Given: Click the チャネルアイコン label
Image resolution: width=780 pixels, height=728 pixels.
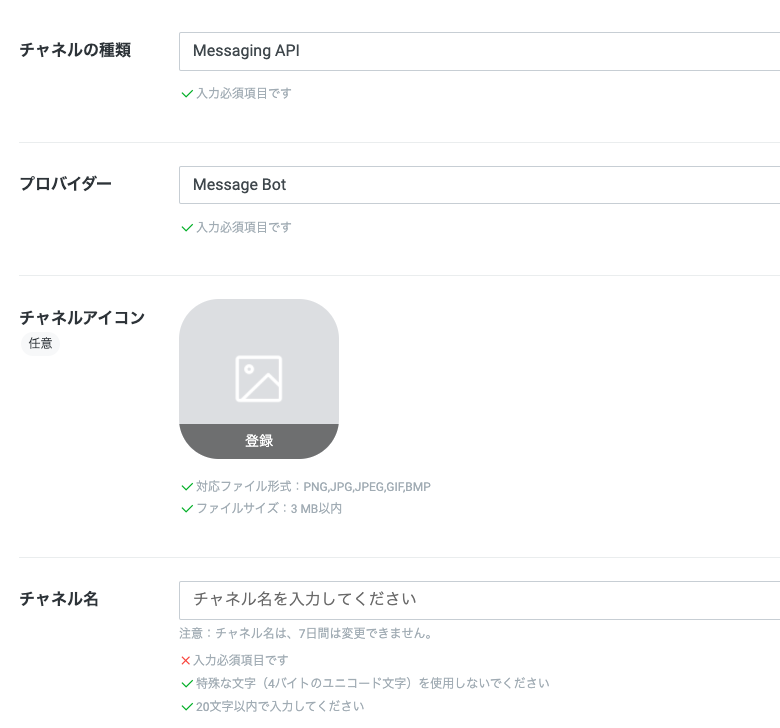Looking at the screenshot, I should click(x=82, y=317).
